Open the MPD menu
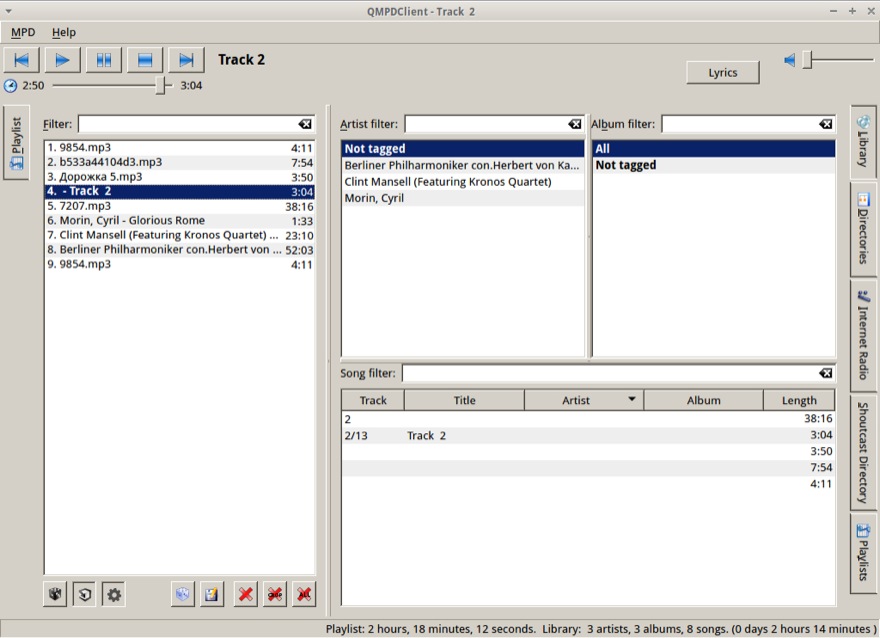The height and width of the screenshot is (638, 880). pos(23,32)
